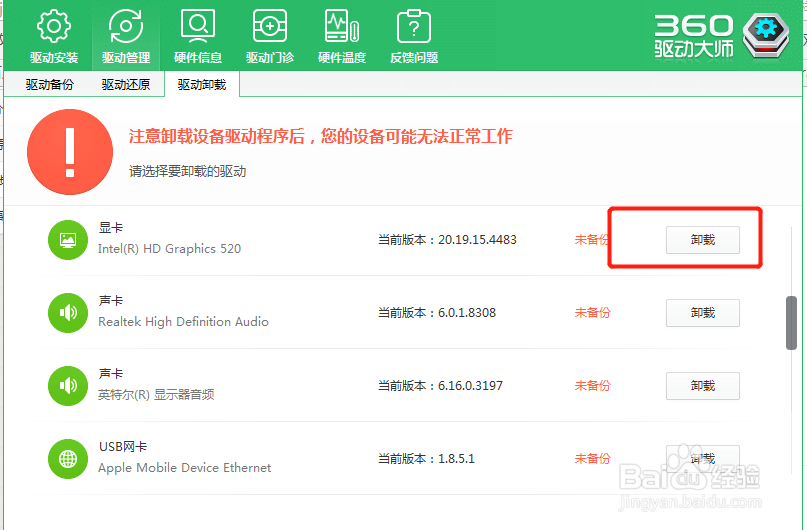This screenshot has width=807, height=530.
Task: Switch to the 驱动备份 tab
Action: point(50,84)
